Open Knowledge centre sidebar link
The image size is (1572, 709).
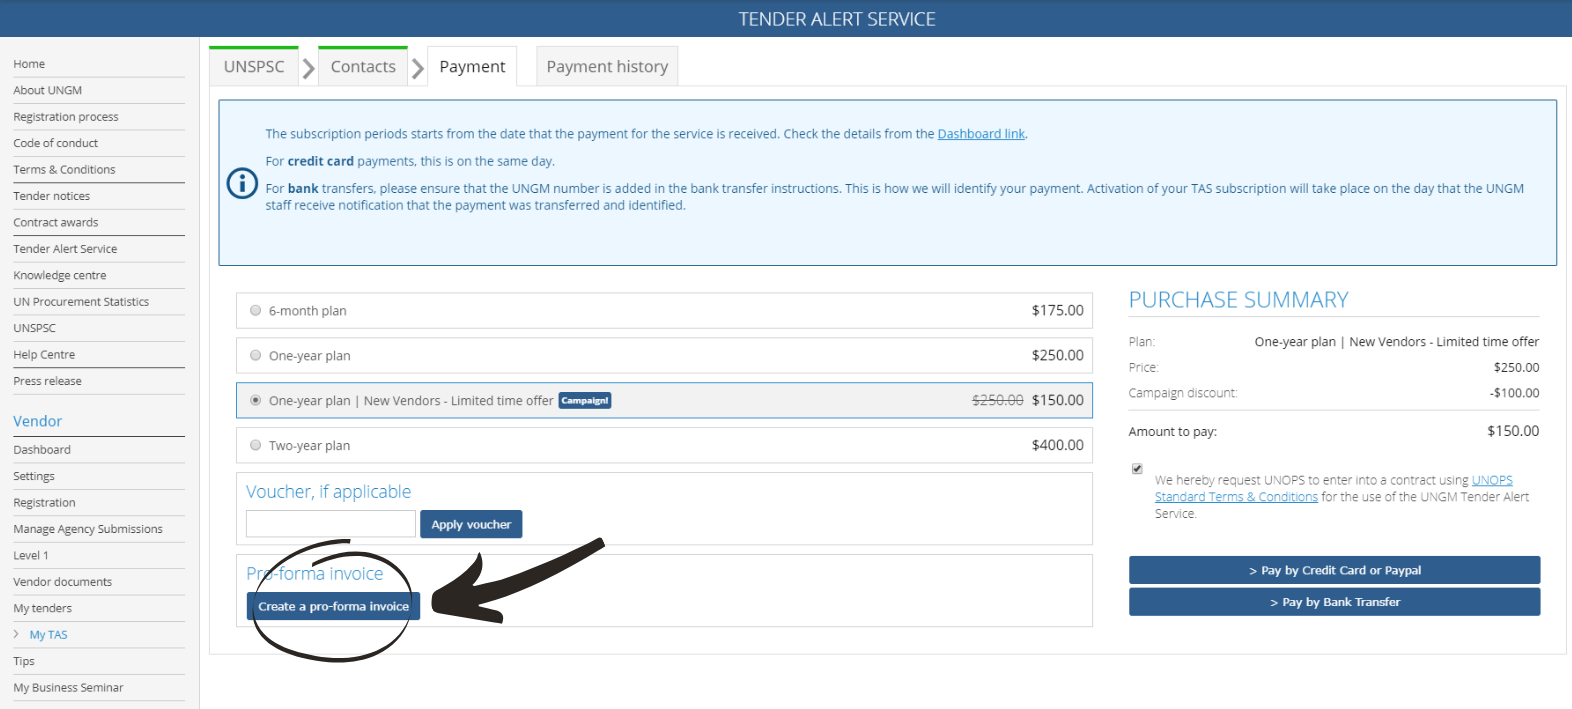coord(60,275)
